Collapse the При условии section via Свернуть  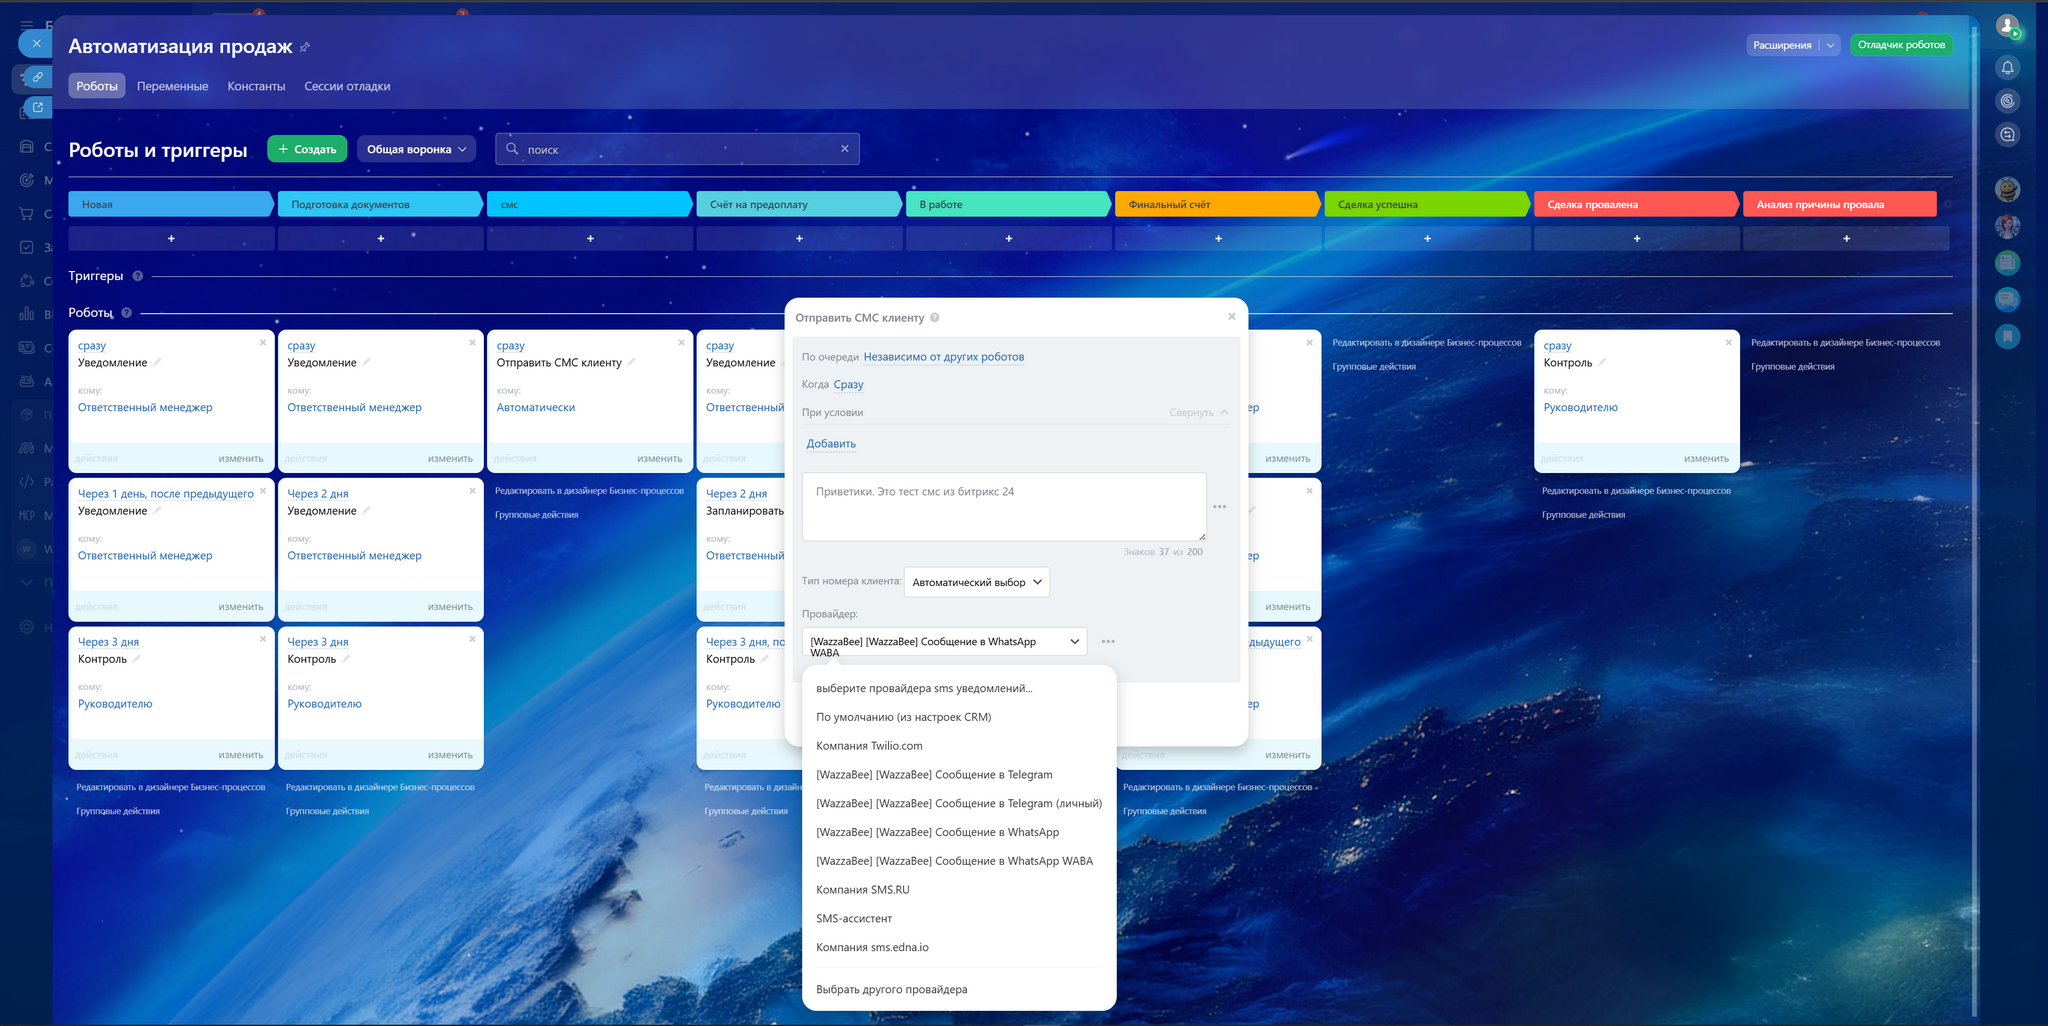(x=1199, y=412)
